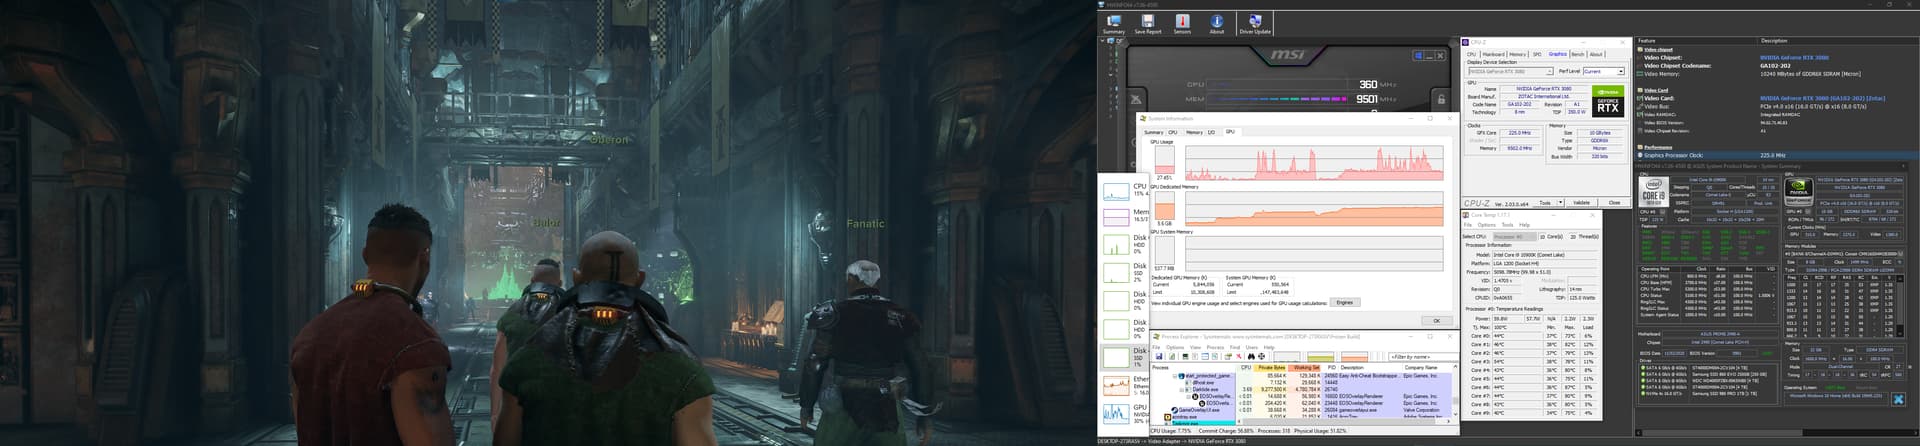Select Ethernet graph in Task Manager sidebar
The width and height of the screenshot is (1920, 446).
click(1125, 384)
